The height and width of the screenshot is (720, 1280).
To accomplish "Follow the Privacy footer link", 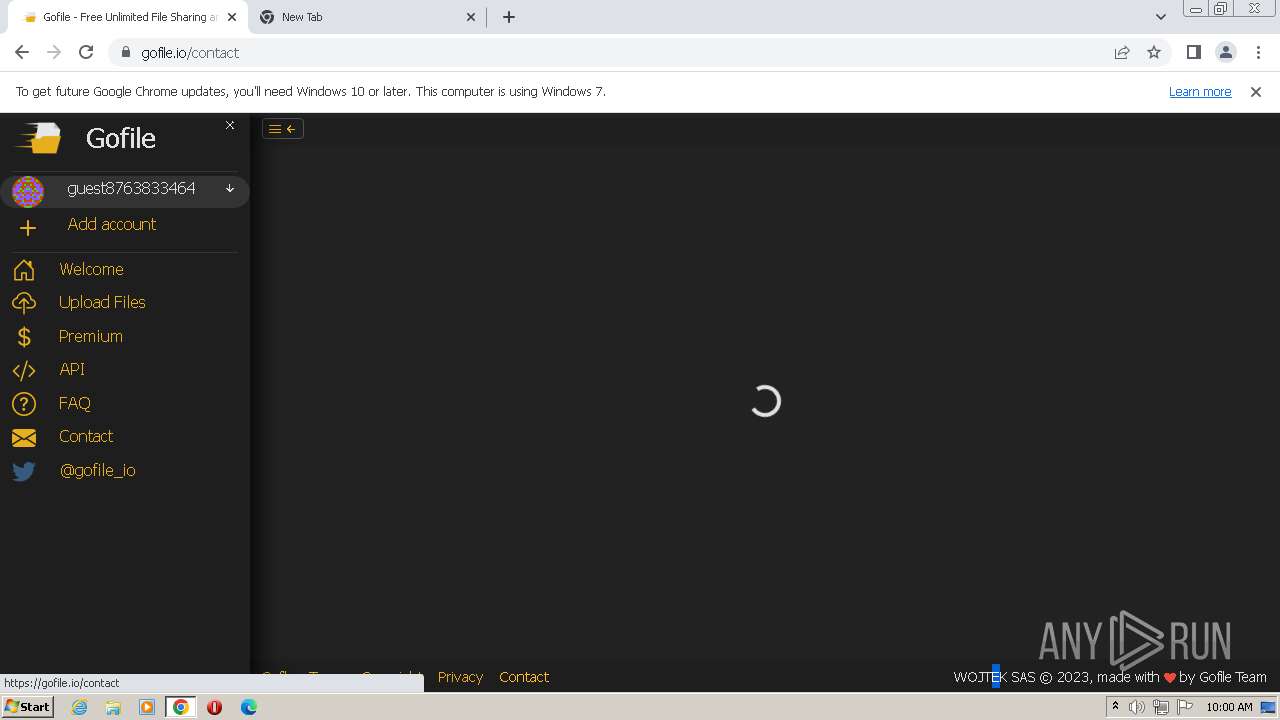I will point(460,677).
